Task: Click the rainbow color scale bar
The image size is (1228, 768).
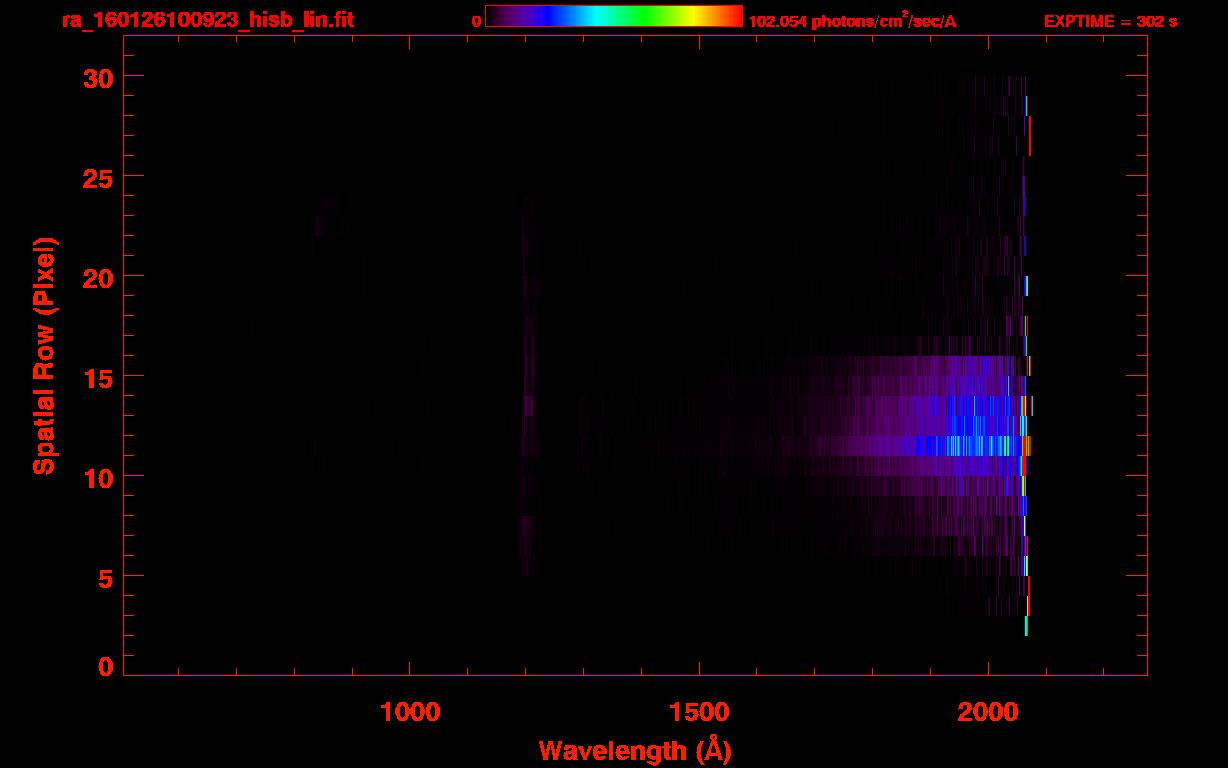Action: click(614, 17)
